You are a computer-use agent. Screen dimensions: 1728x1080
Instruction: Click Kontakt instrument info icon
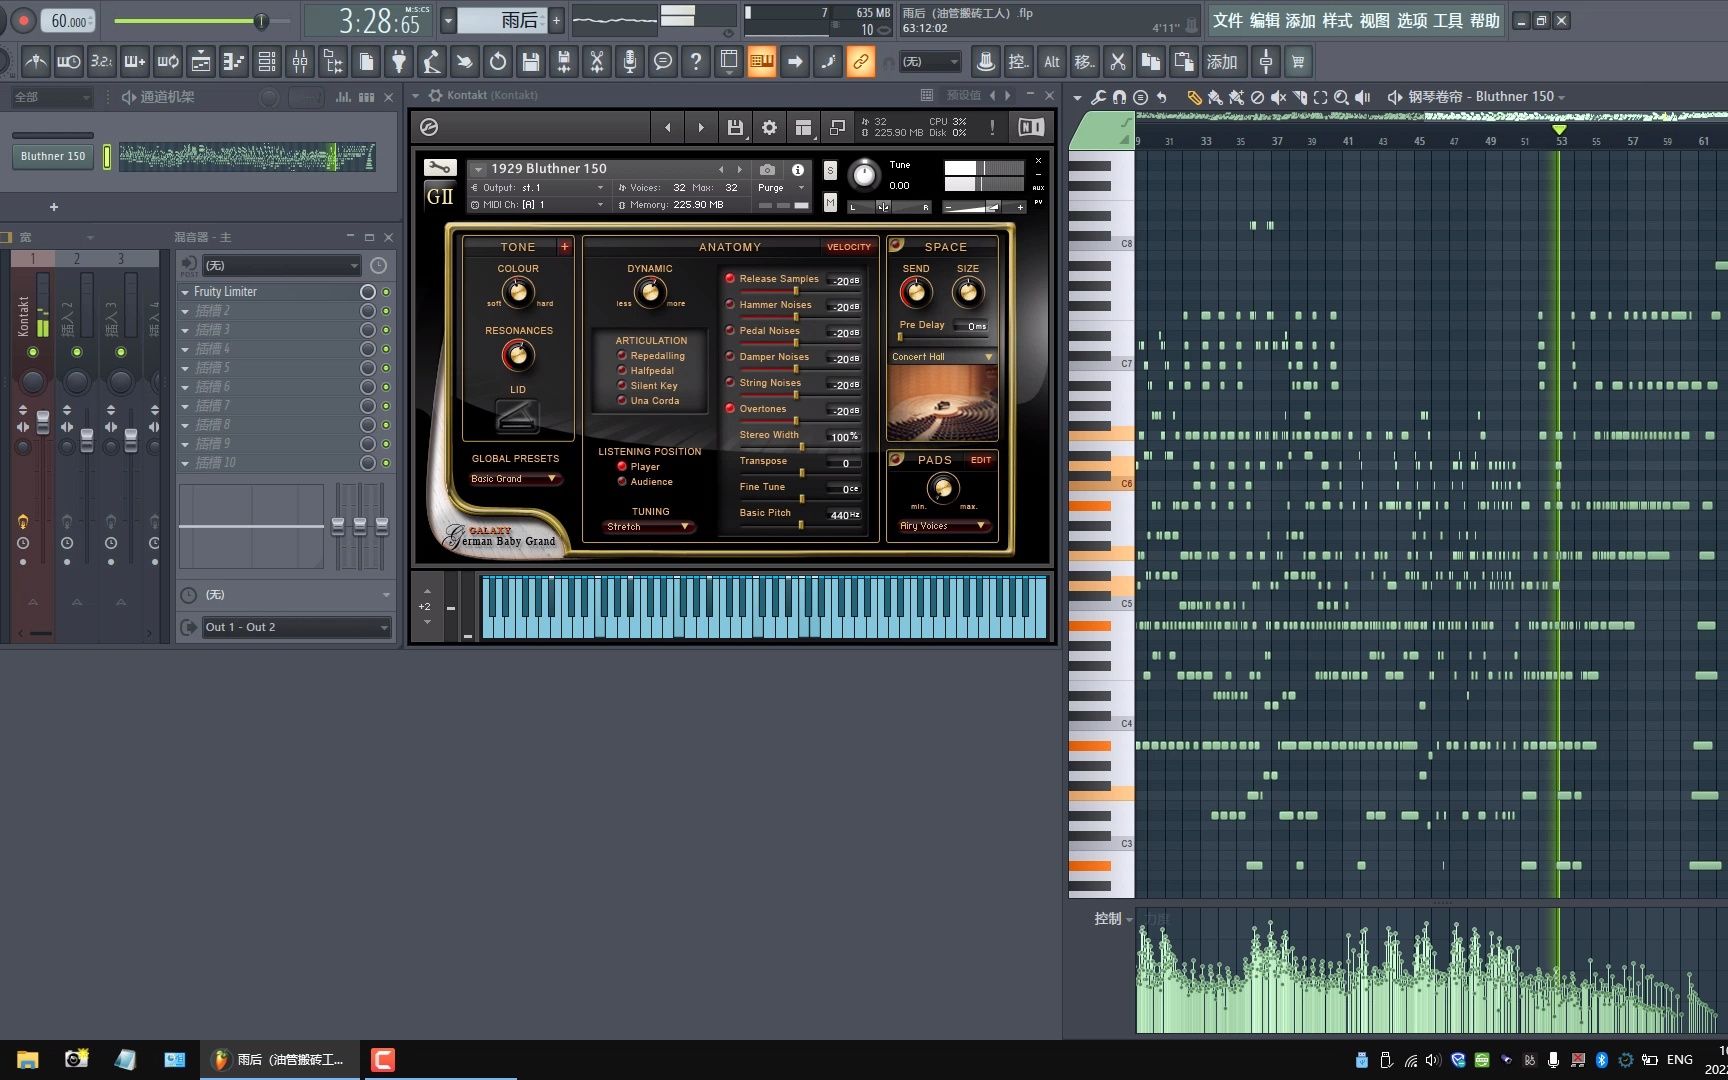point(797,169)
